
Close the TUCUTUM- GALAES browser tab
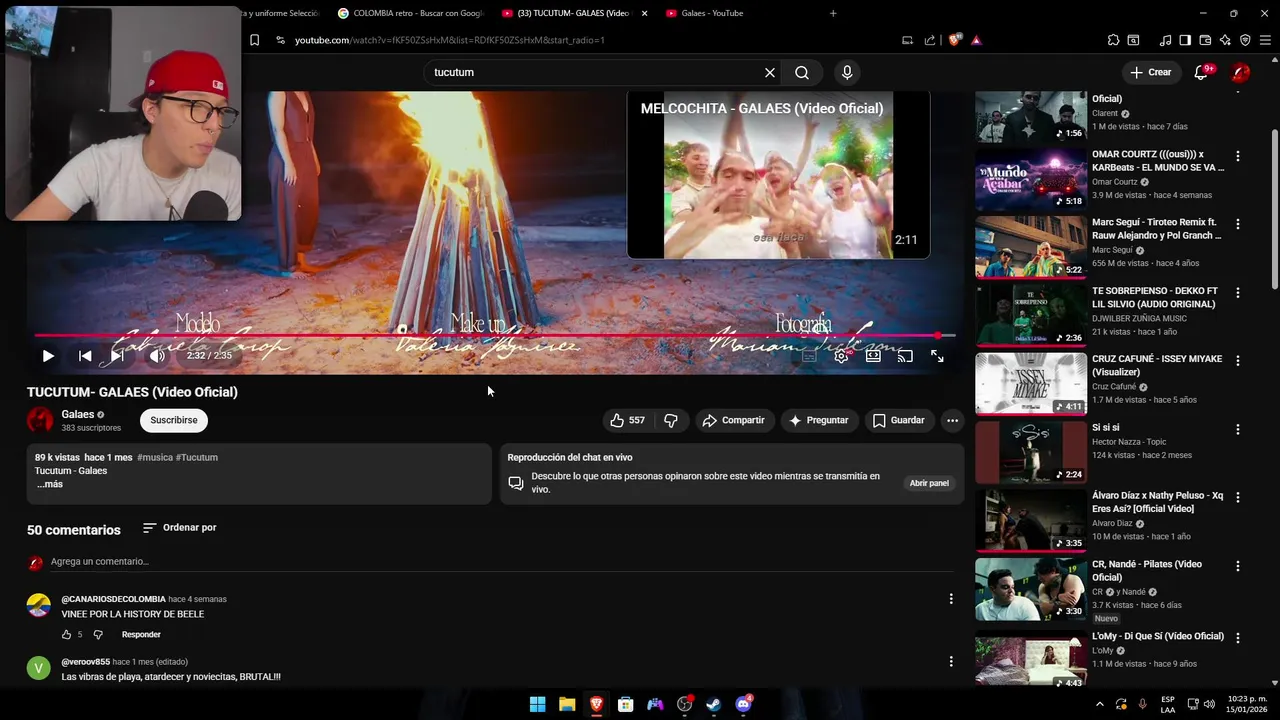[644, 13]
